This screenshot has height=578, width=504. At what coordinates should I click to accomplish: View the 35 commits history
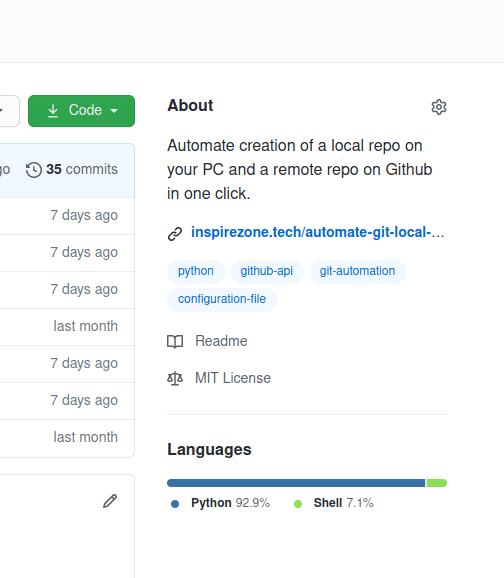[x=82, y=170]
